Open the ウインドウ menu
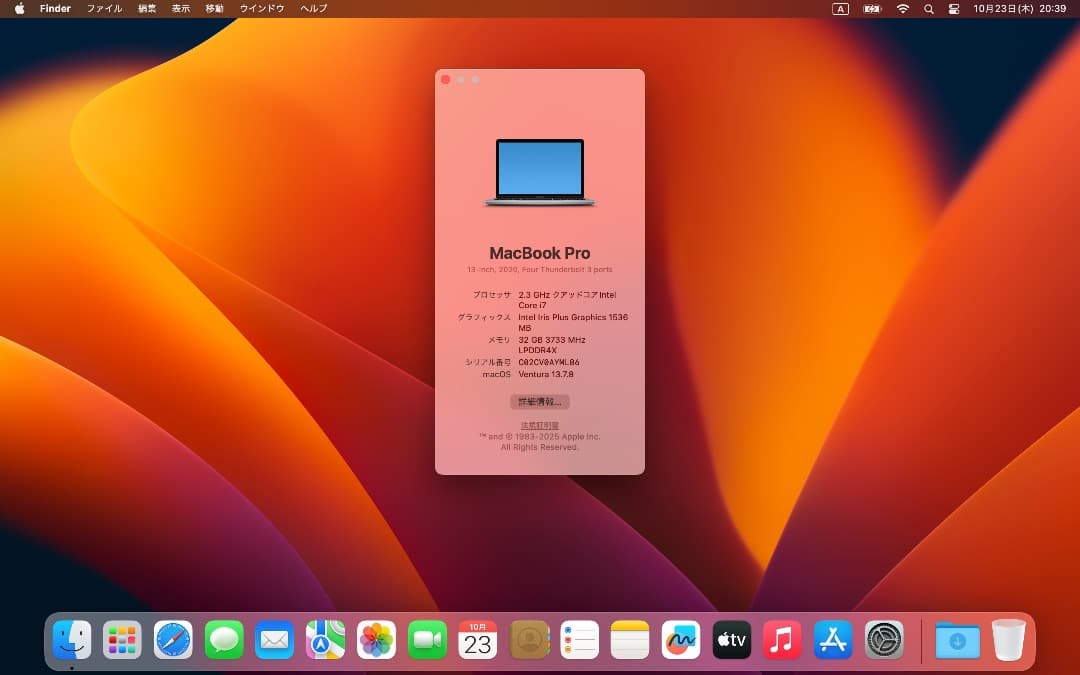The height and width of the screenshot is (675, 1080). [x=262, y=8]
